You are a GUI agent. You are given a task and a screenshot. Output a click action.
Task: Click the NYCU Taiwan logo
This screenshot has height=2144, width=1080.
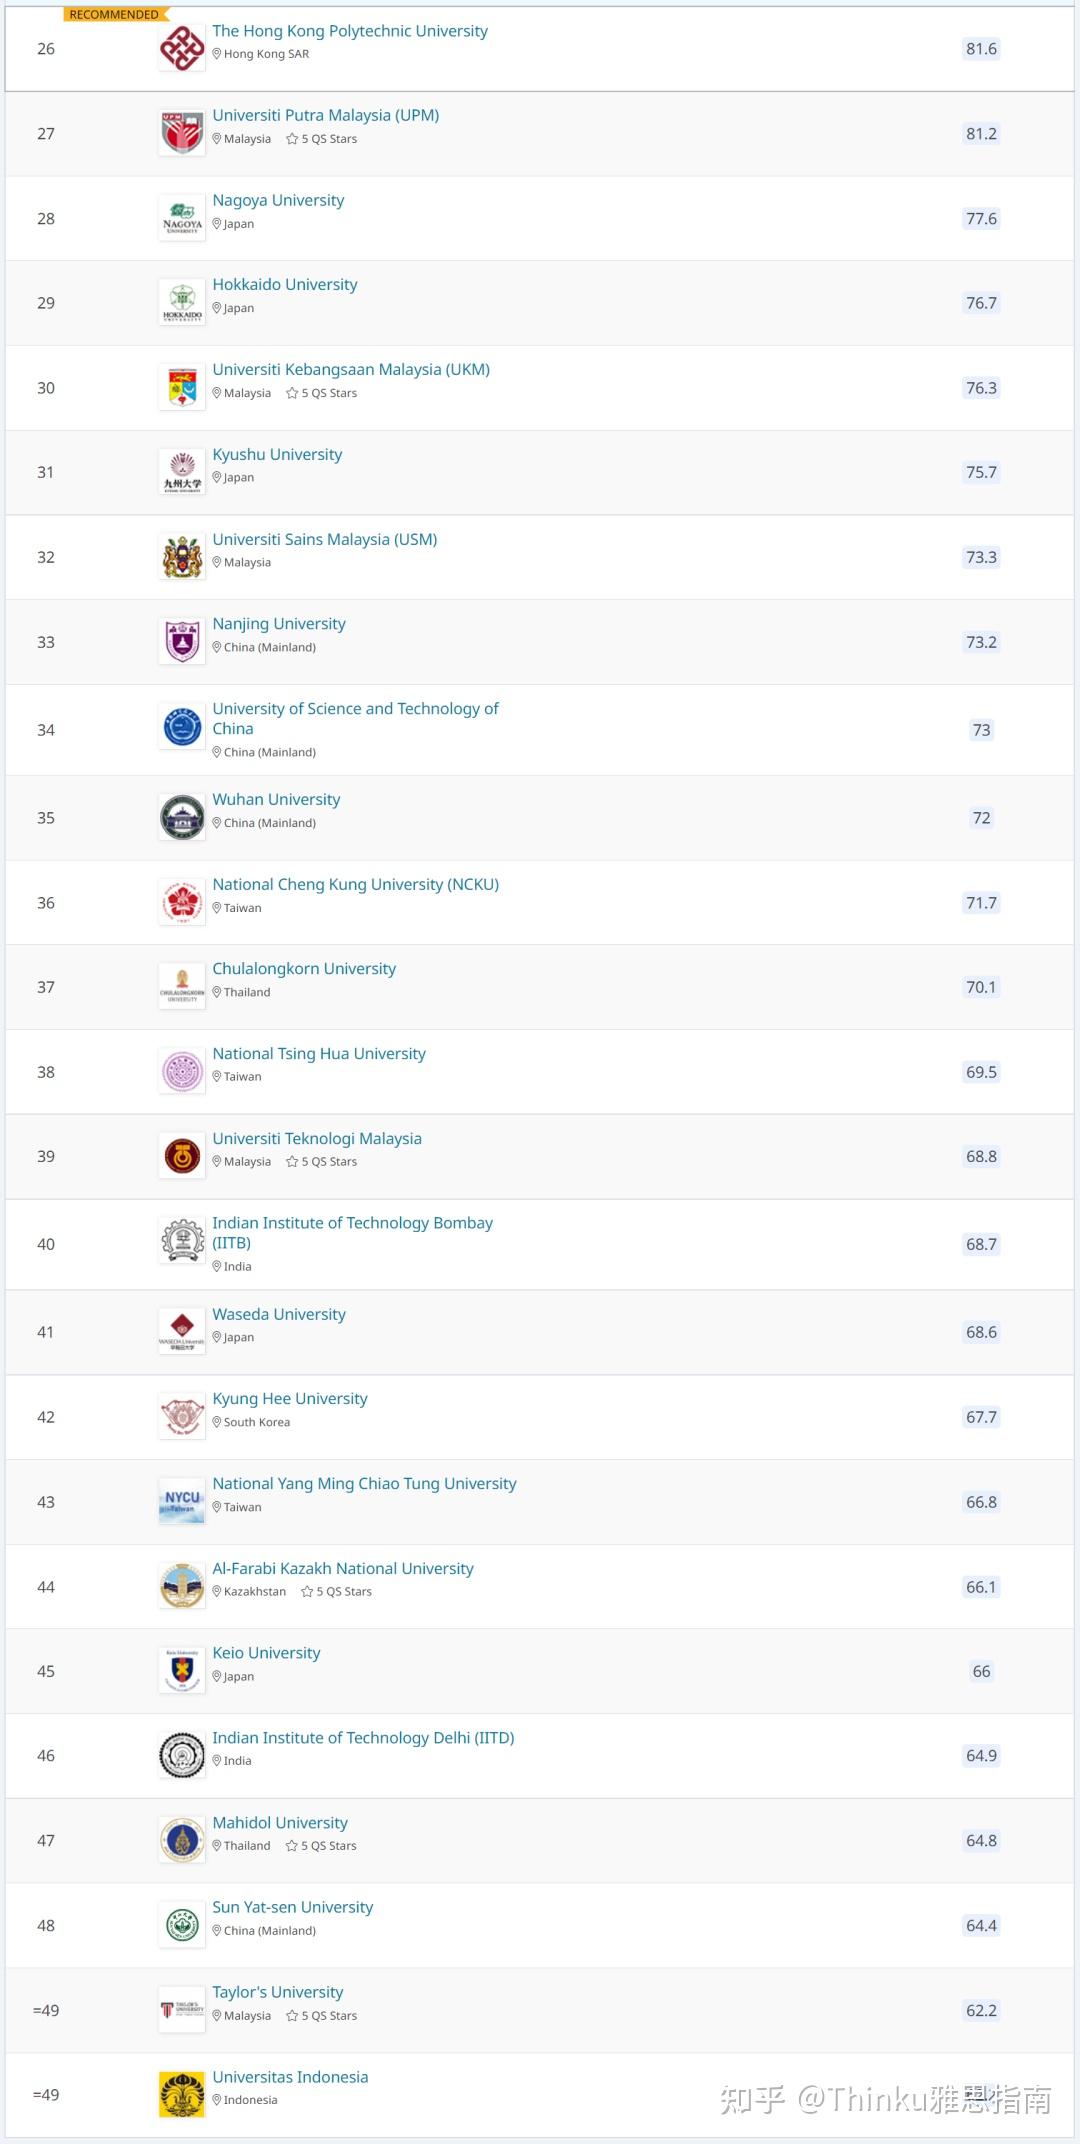click(x=182, y=1502)
